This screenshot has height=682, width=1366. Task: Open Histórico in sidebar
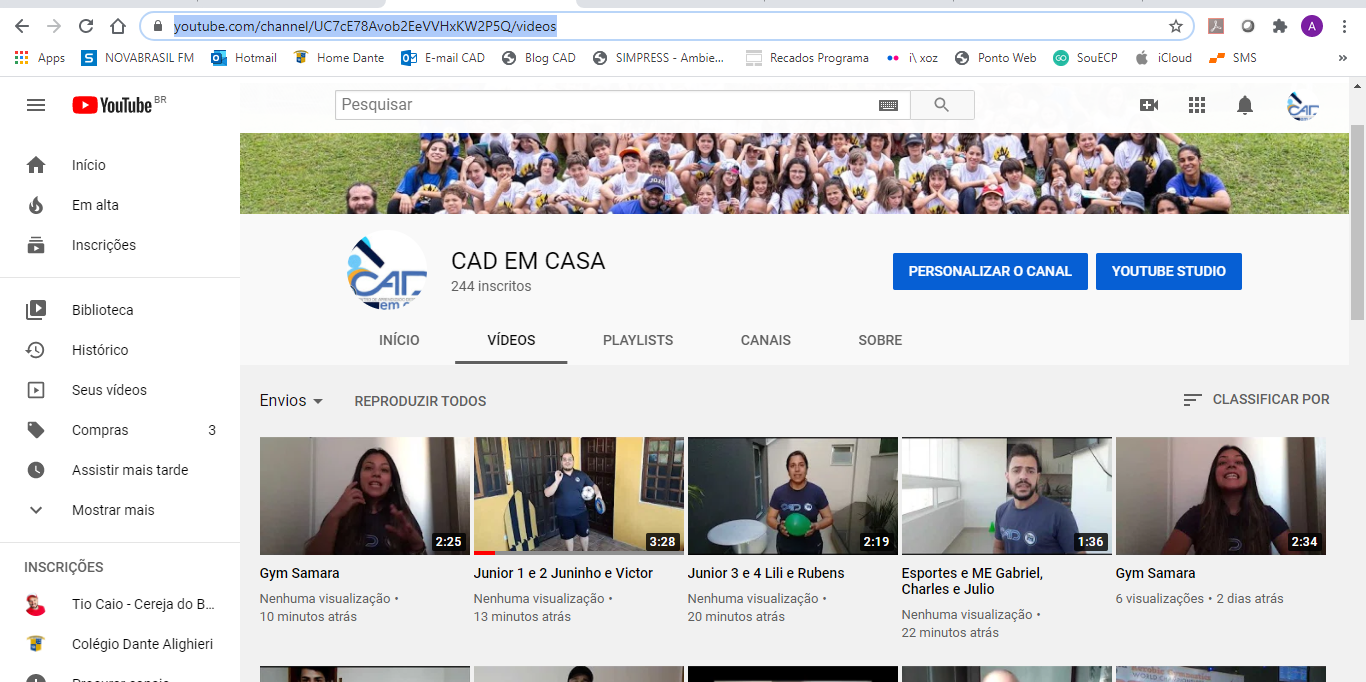click(x=120, y=350)
